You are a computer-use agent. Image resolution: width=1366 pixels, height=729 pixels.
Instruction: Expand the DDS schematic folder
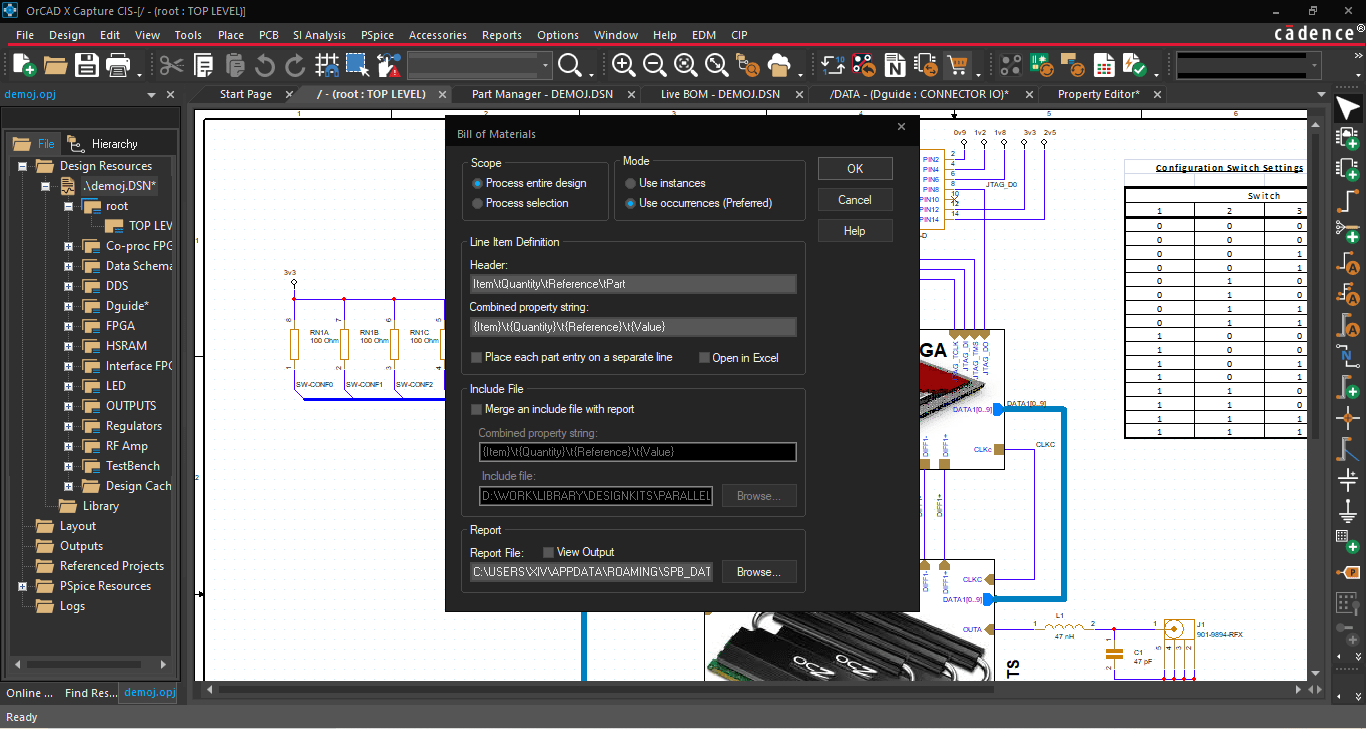coord(68,286)
